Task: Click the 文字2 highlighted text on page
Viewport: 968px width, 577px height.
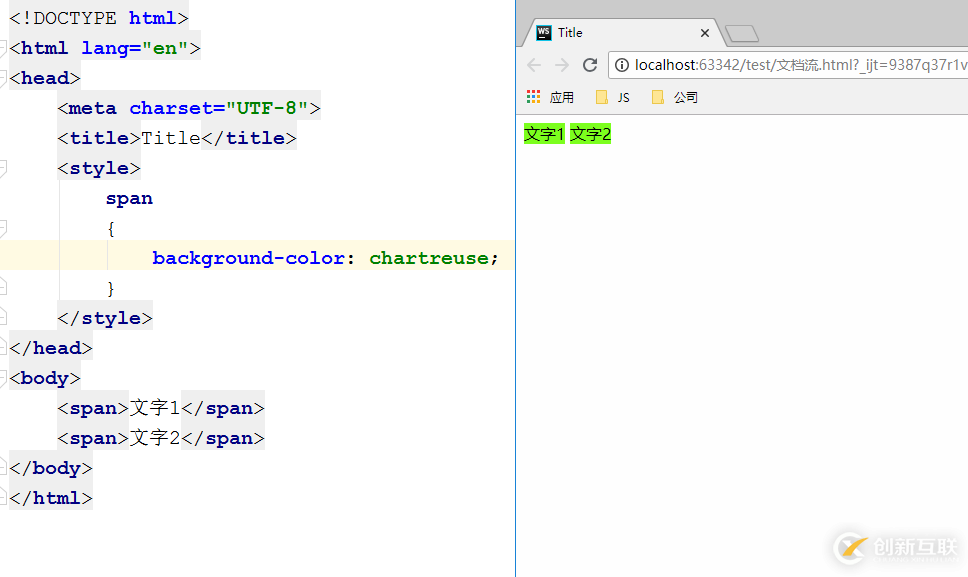Action: pos(590,134)
